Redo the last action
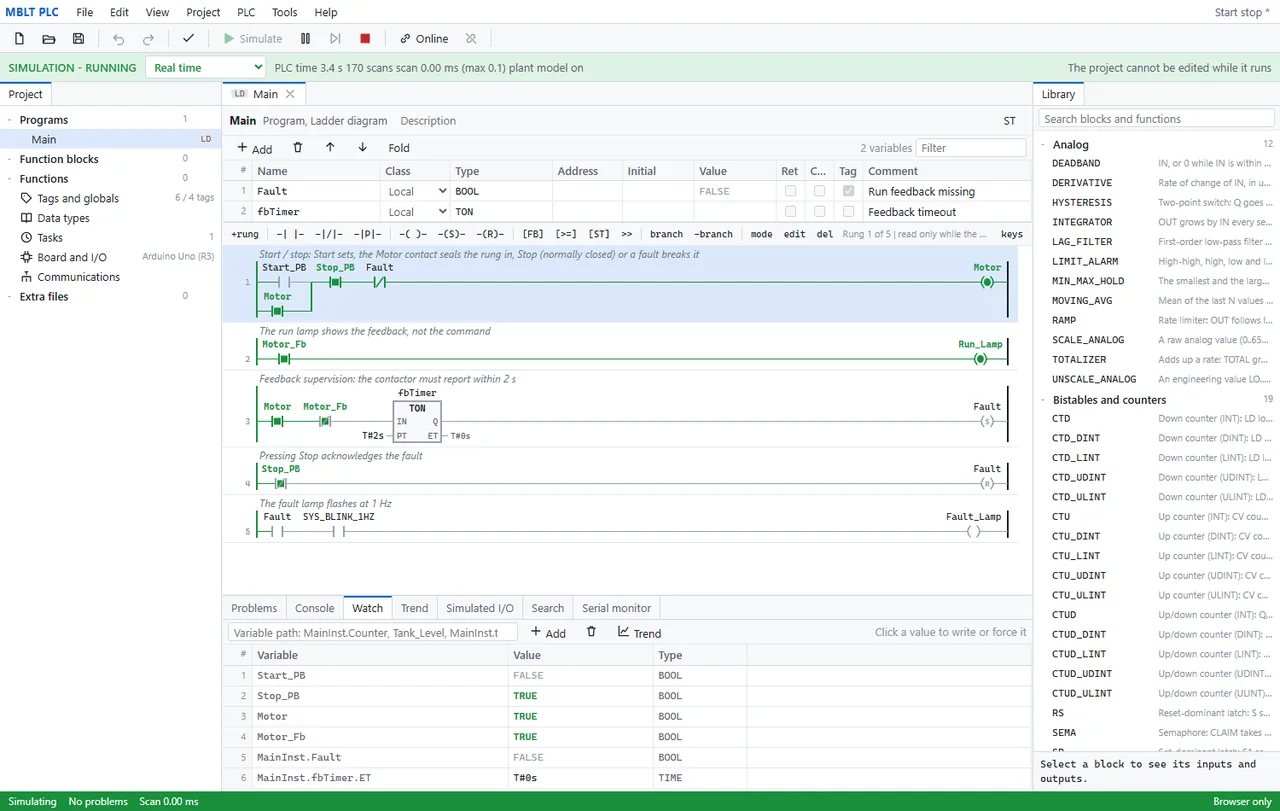1280x811 pixels. coord(149,39)
